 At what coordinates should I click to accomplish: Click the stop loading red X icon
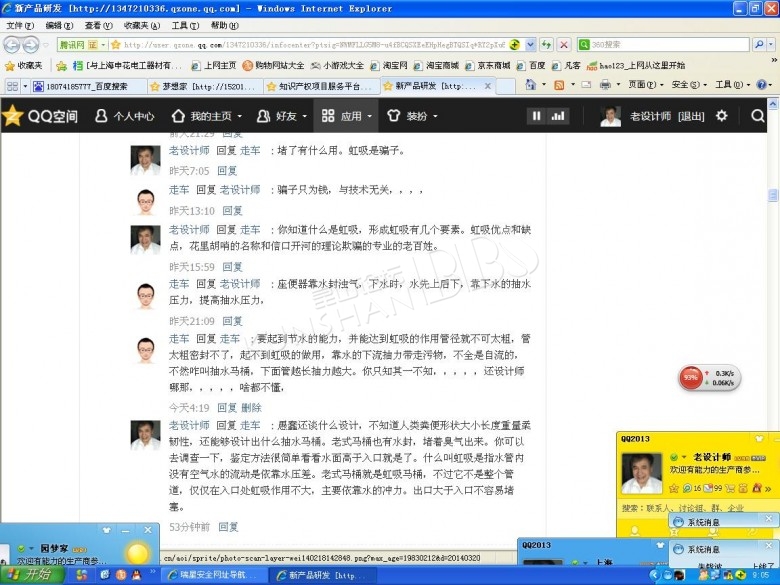pyautogui.click(x=564, y=45)
